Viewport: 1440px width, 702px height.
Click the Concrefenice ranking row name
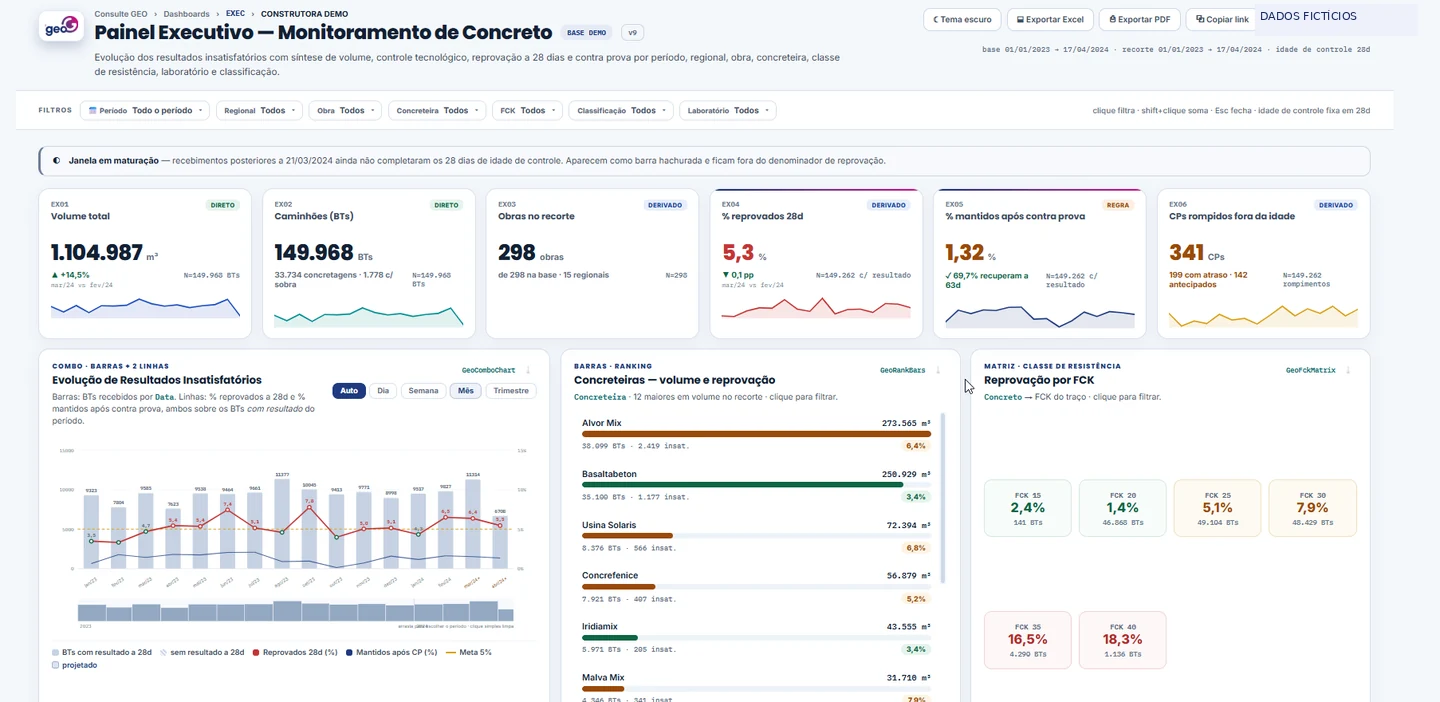click(610, 576)
